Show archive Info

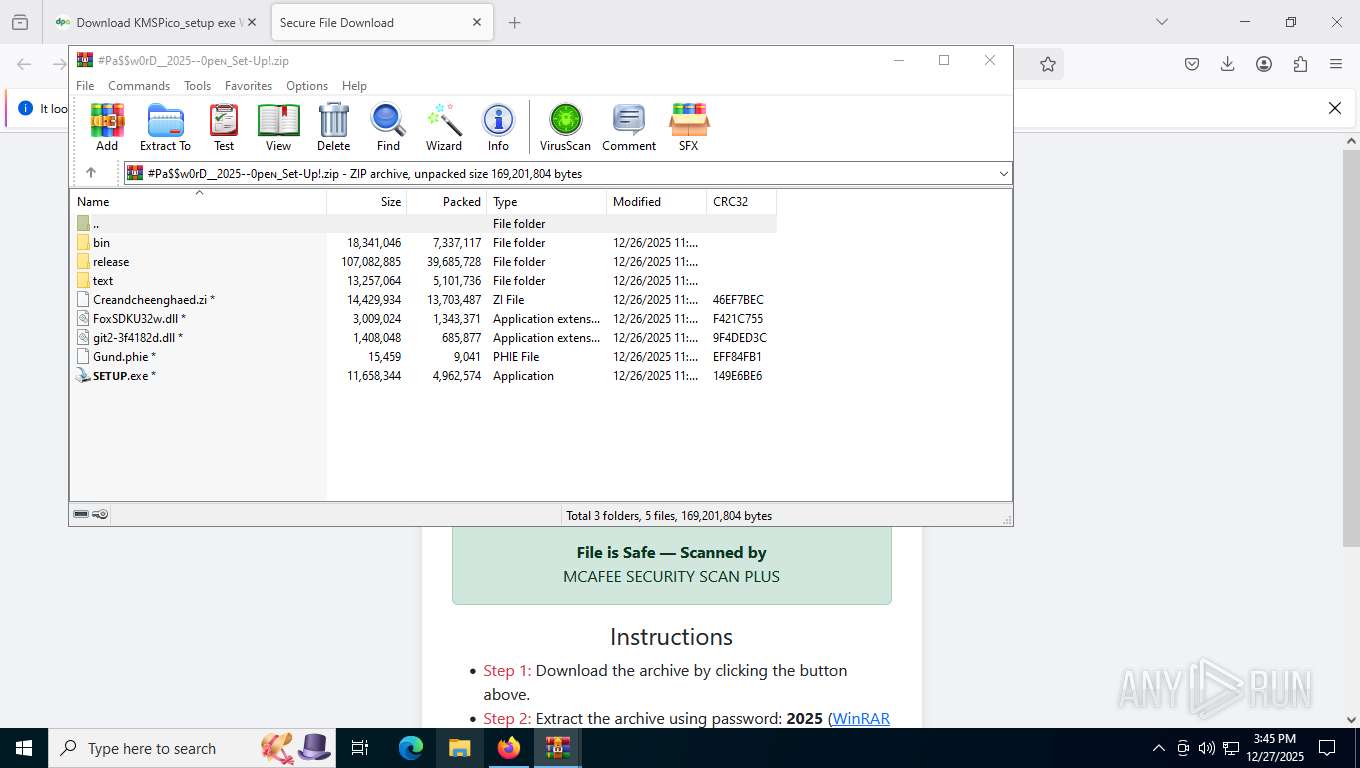[498, 127]
